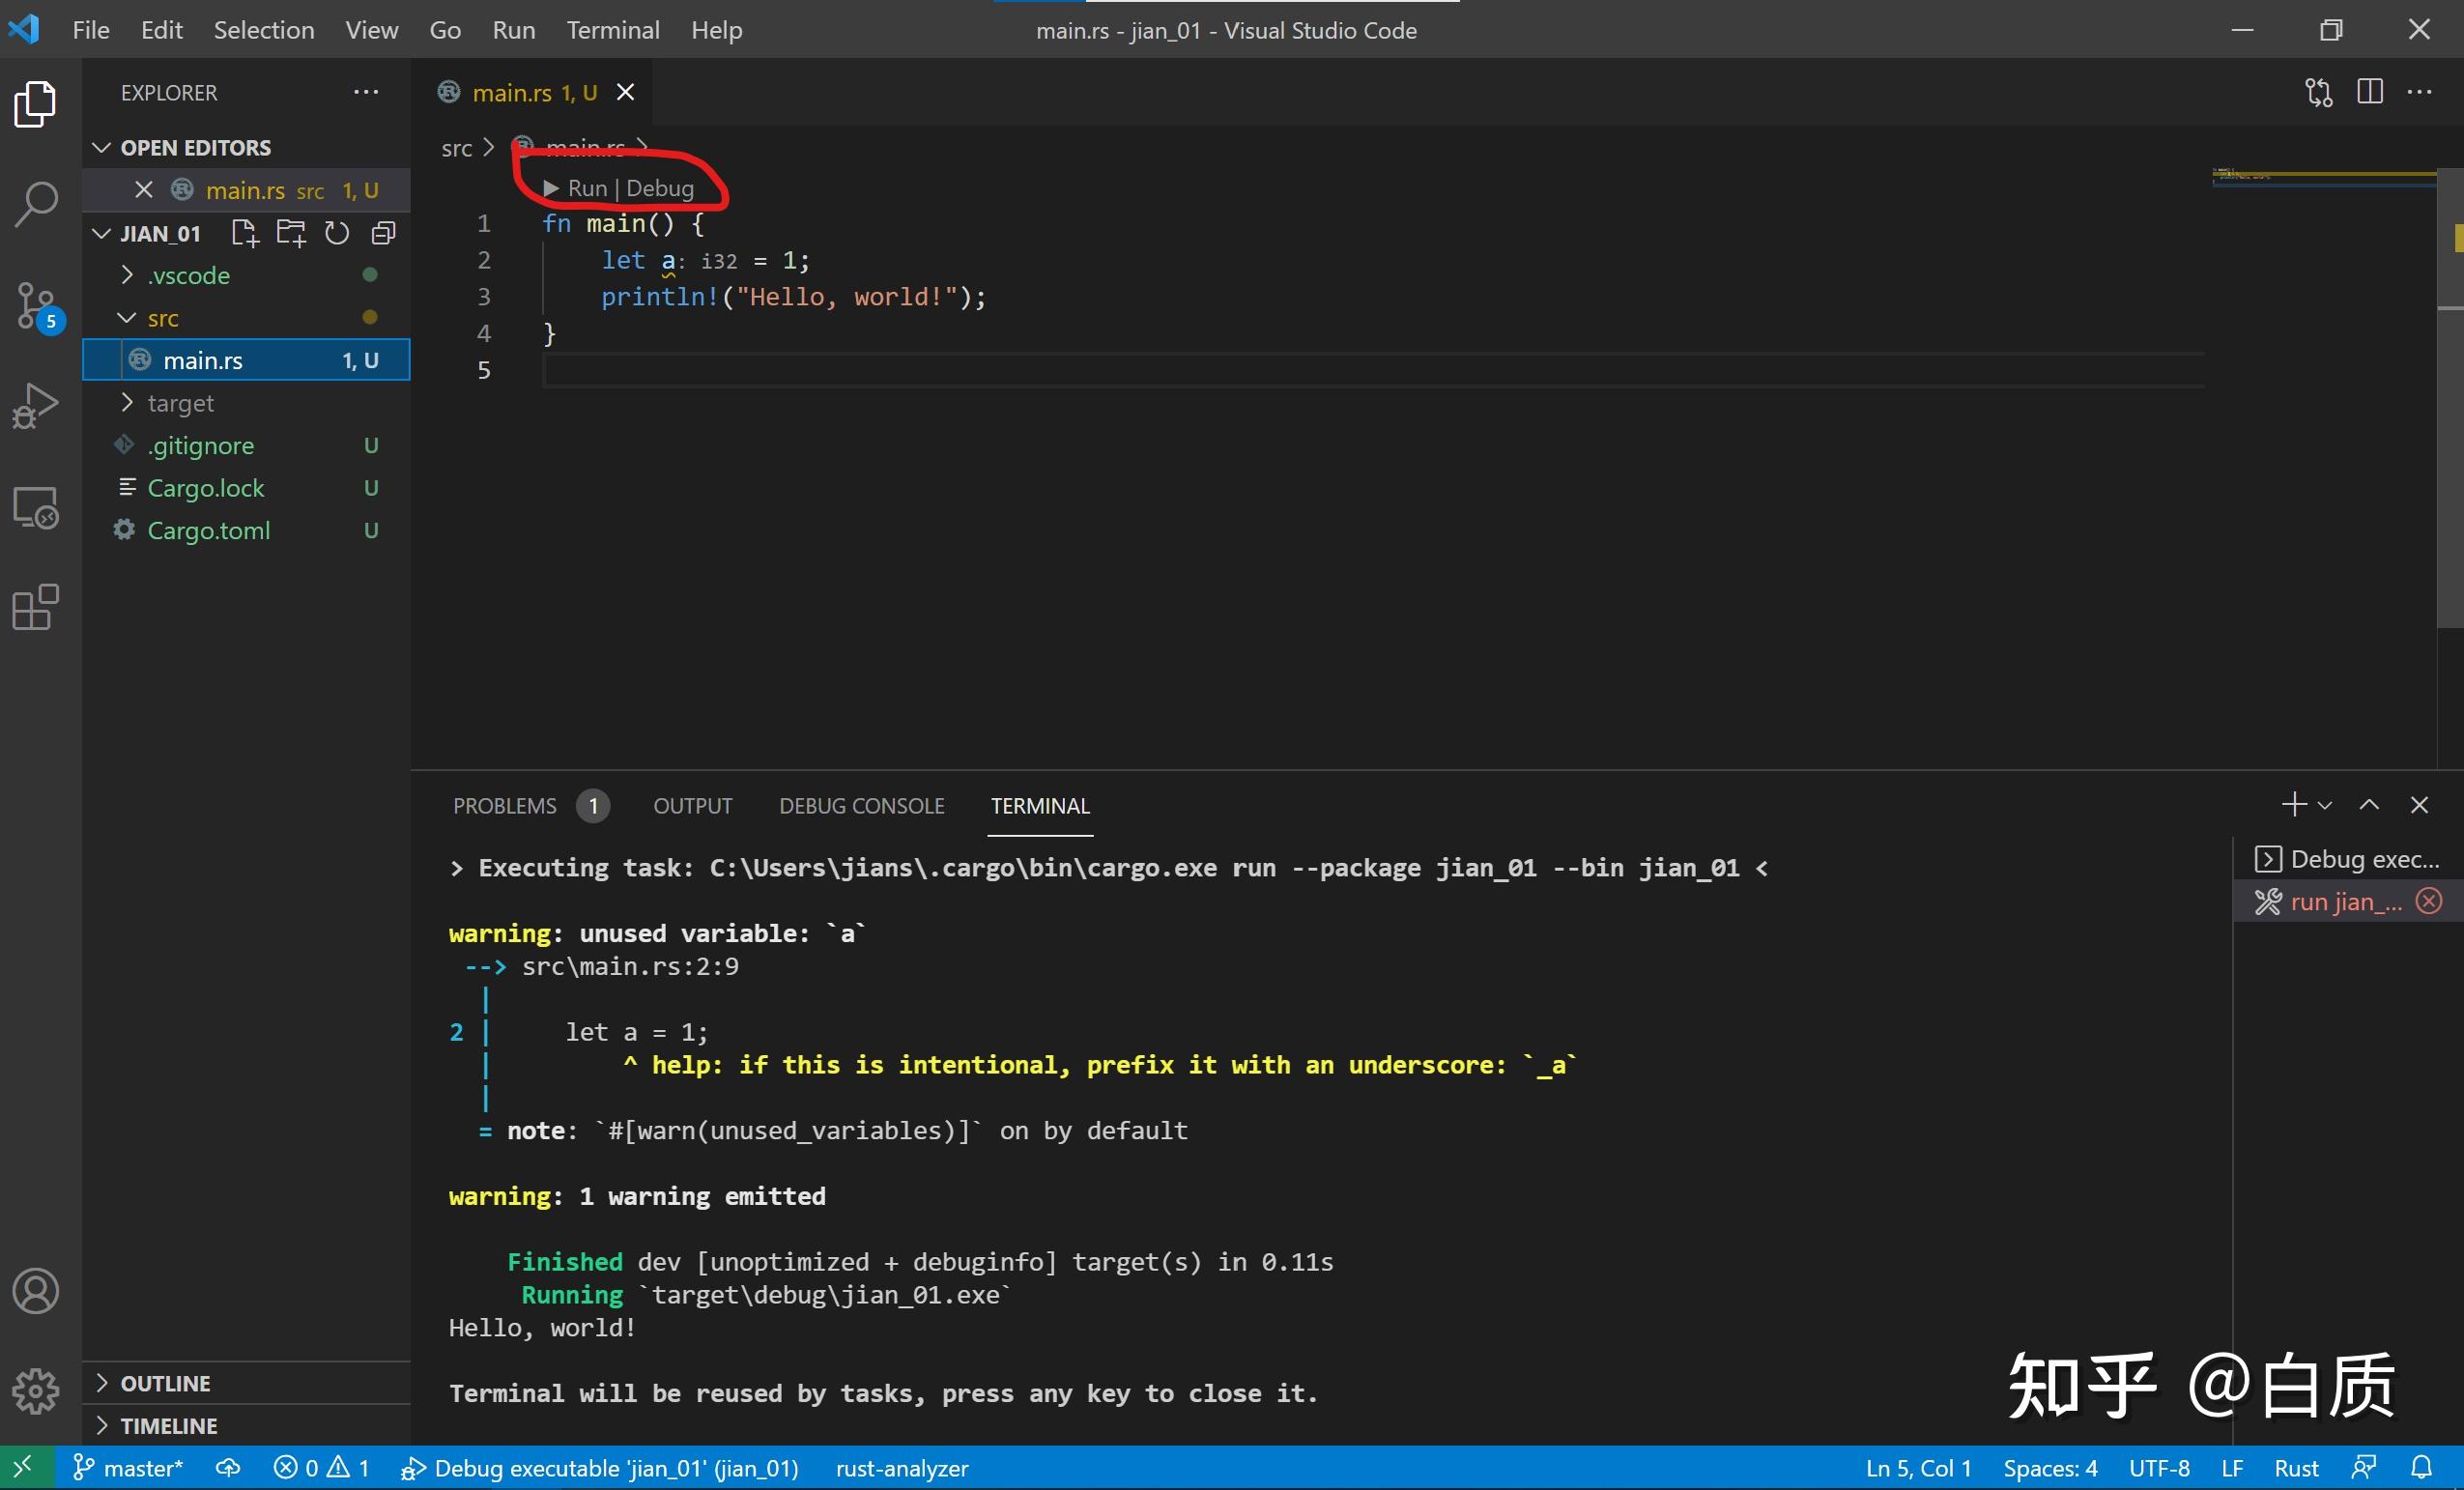Click the New File icon in the JIAN_01 header
Viewport: 2464px width, 1490px height.
click(244, 234)
